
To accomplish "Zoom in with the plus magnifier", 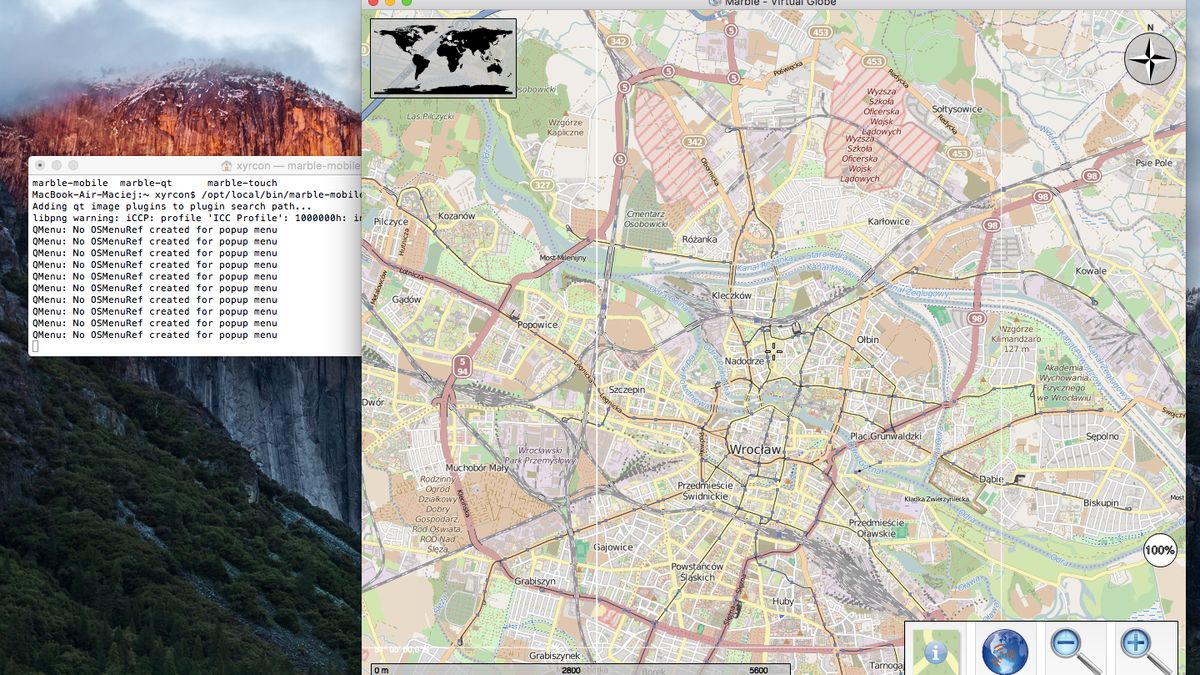I will pyautogui.click(x=1146, y=651).
